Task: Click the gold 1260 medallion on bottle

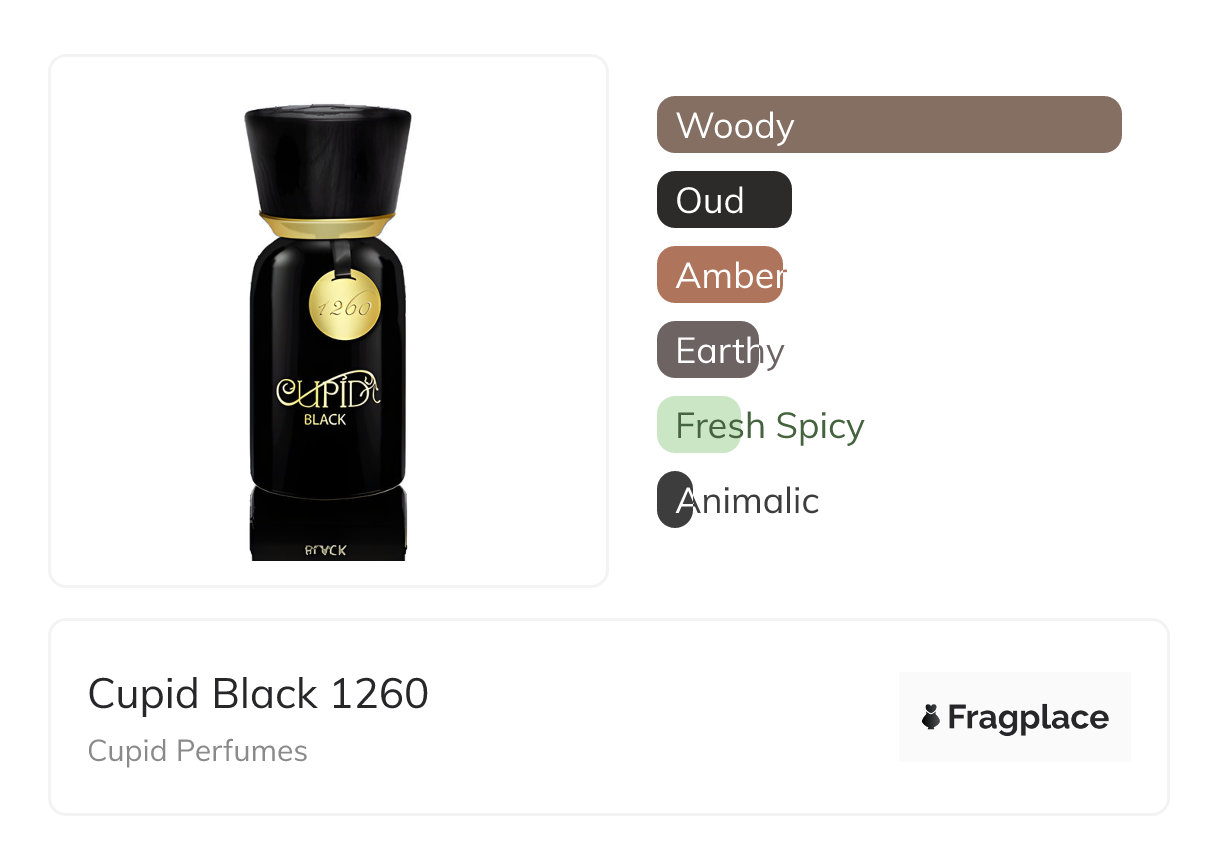Action: click(x=344, y=306)
